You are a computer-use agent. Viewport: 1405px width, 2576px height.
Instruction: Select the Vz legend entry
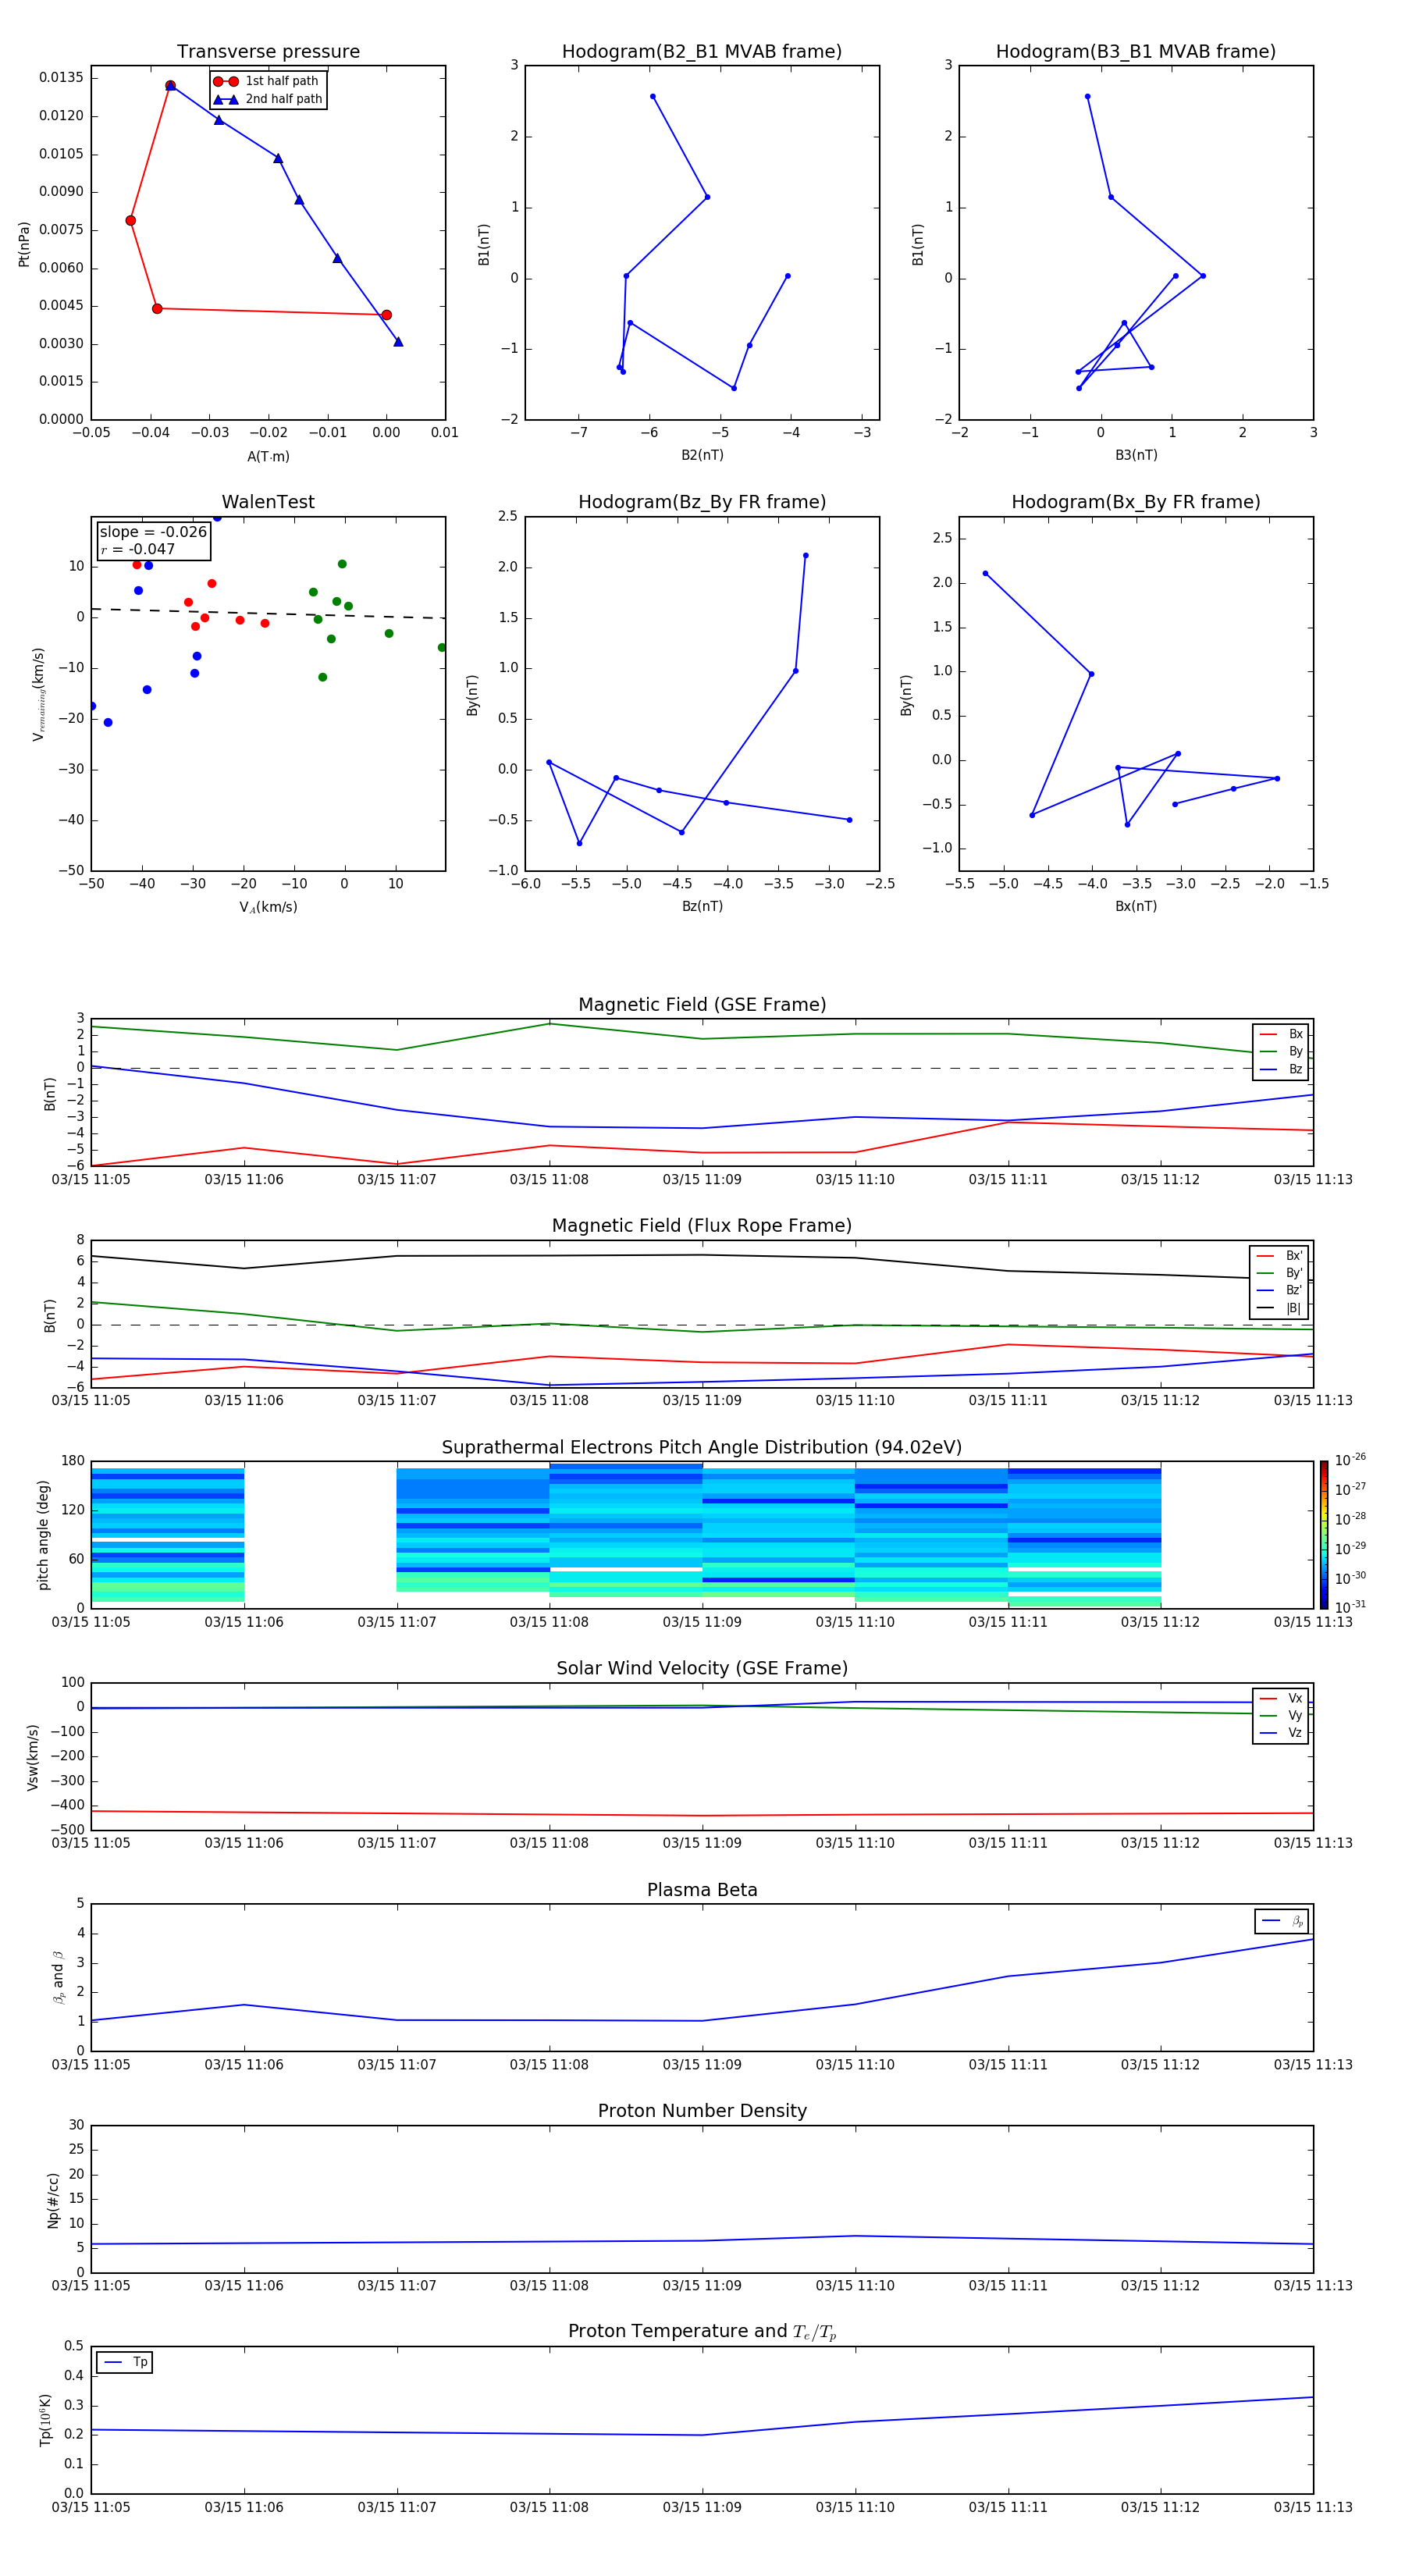click(x=1281, y=1732)
